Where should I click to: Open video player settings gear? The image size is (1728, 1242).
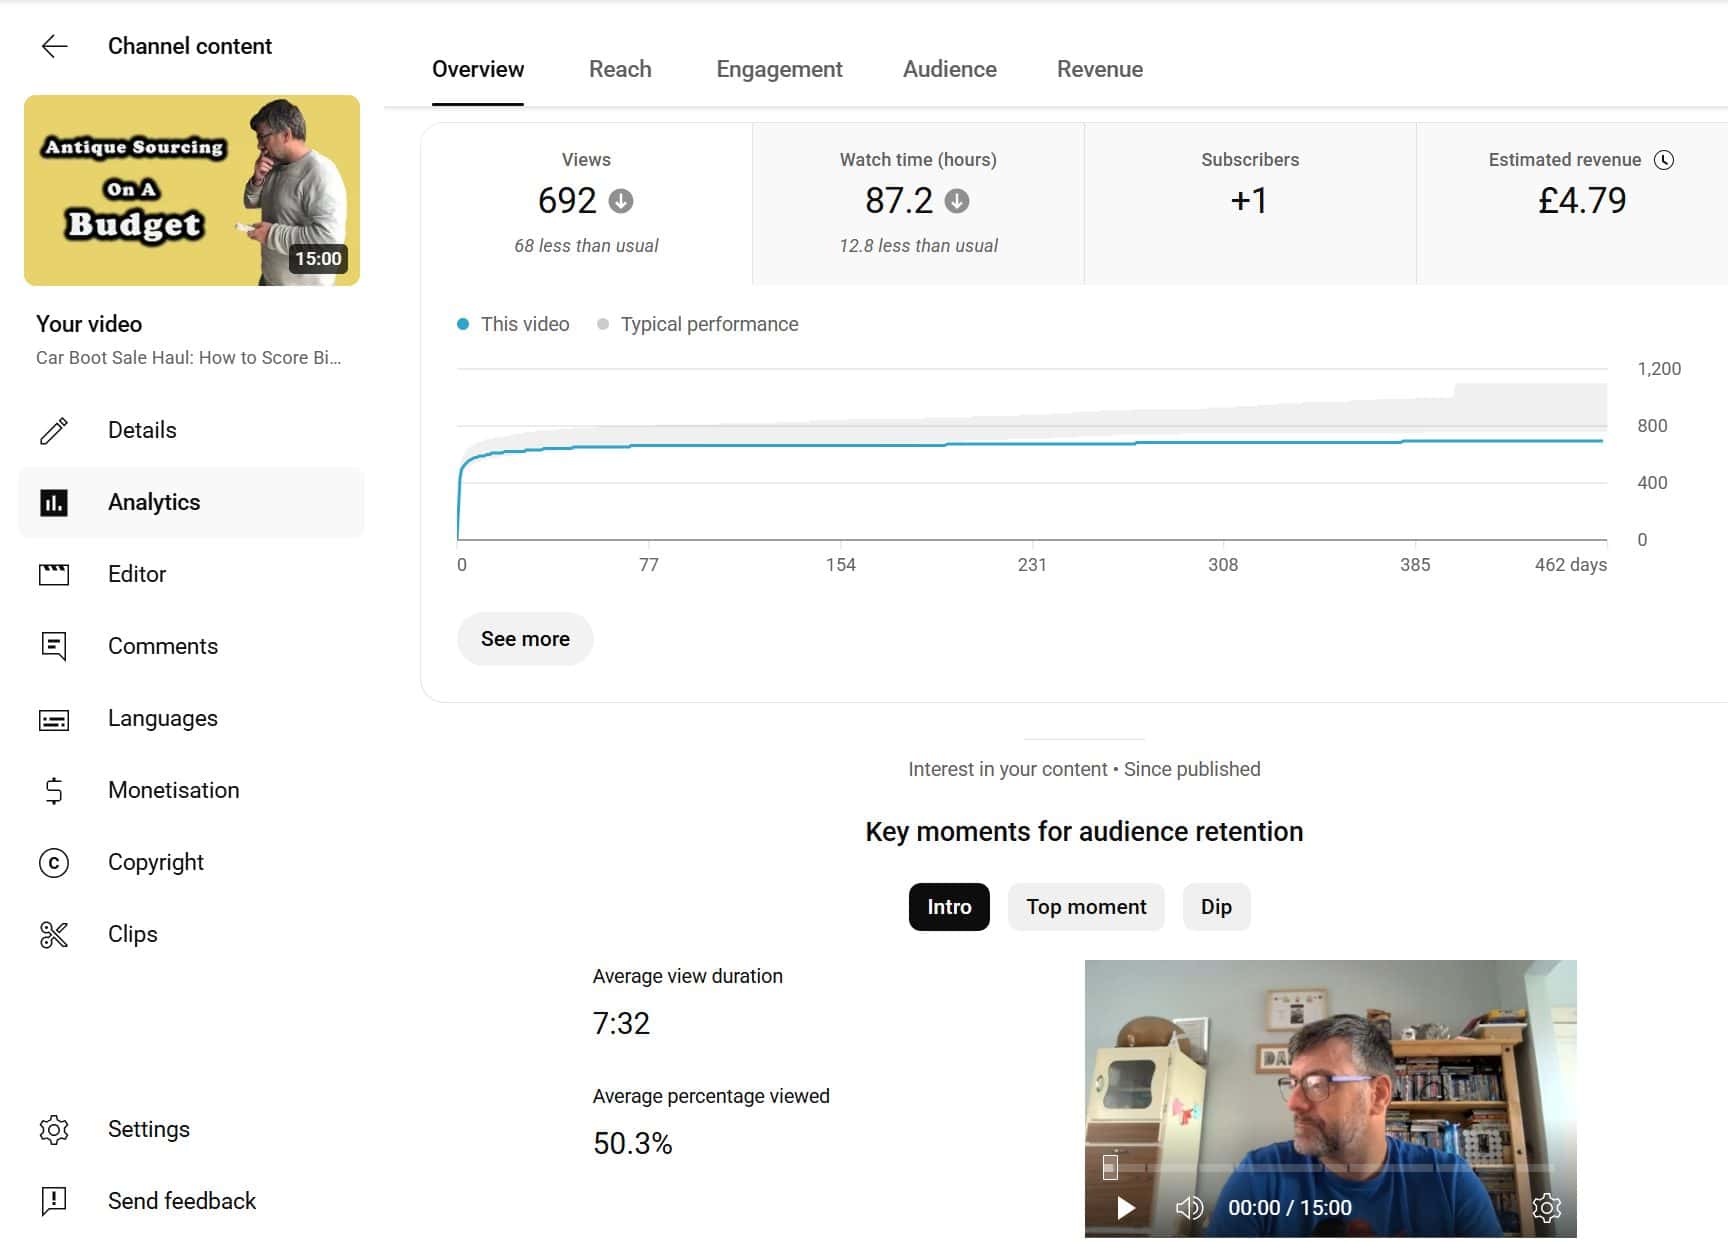[1546, 1208]
